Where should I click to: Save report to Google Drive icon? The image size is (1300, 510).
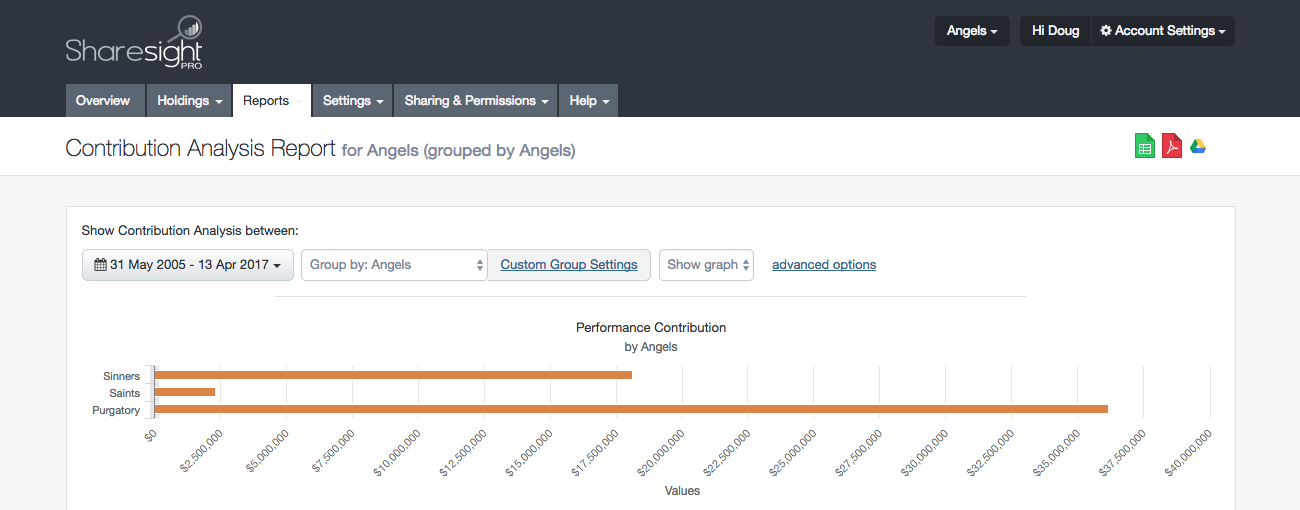[1197, 146]
